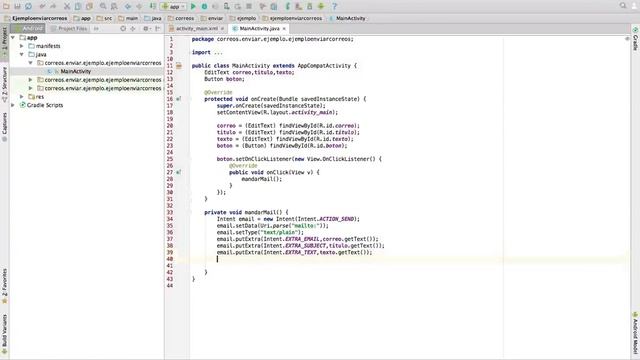This screenshot has width=640, height=360.
Task: Click the Save All toolbar icon
Action: point(17,6)
